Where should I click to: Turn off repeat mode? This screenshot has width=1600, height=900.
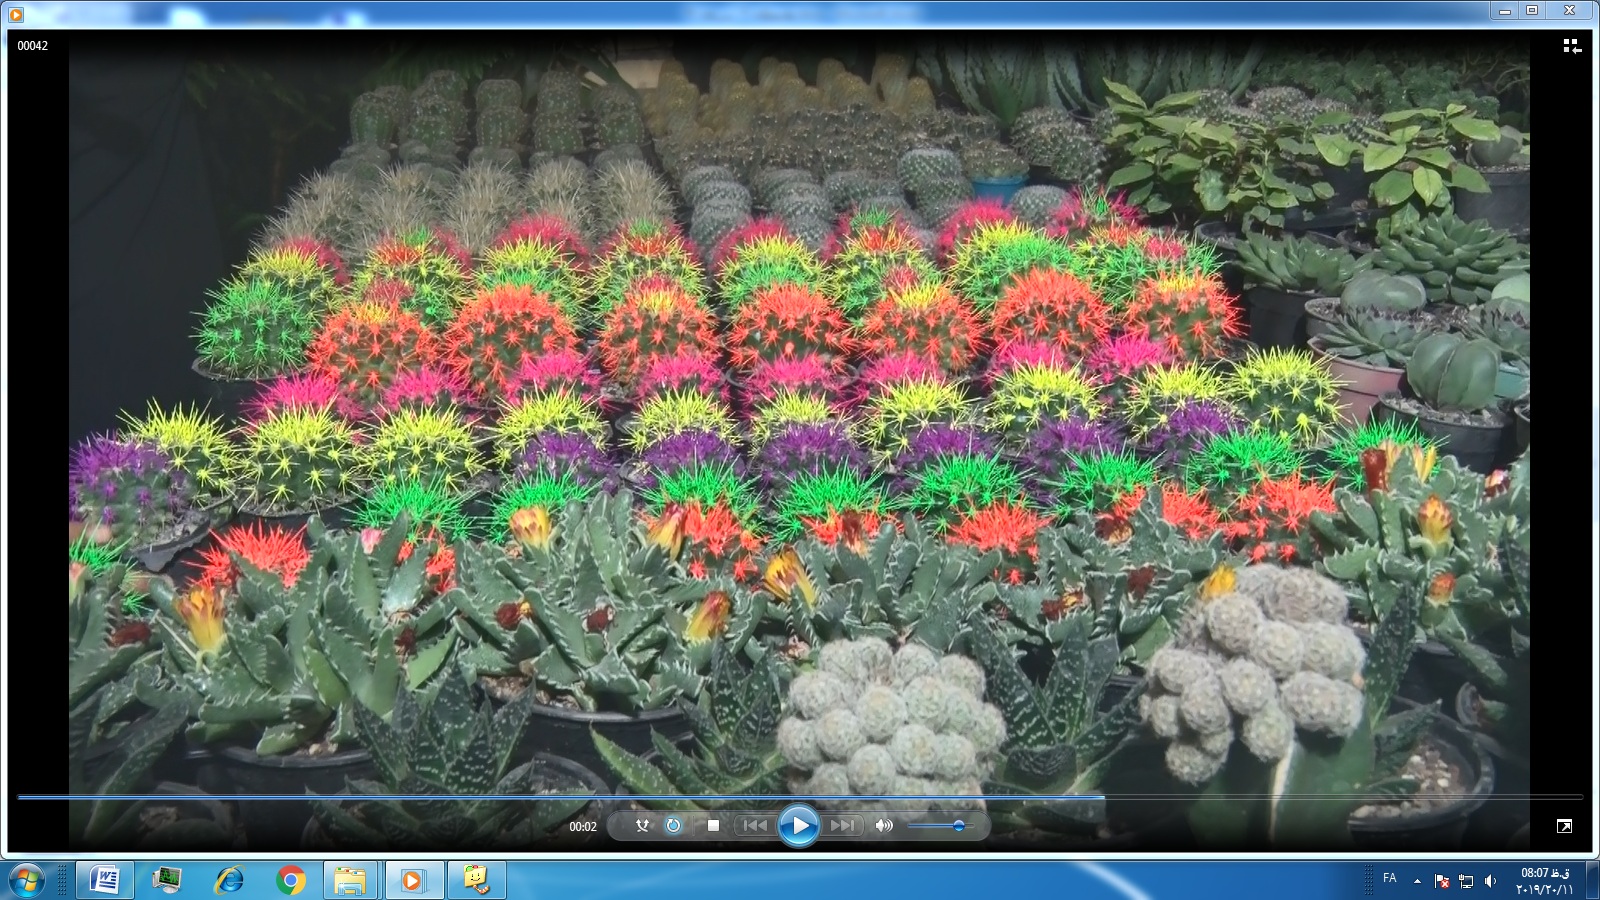673,825
